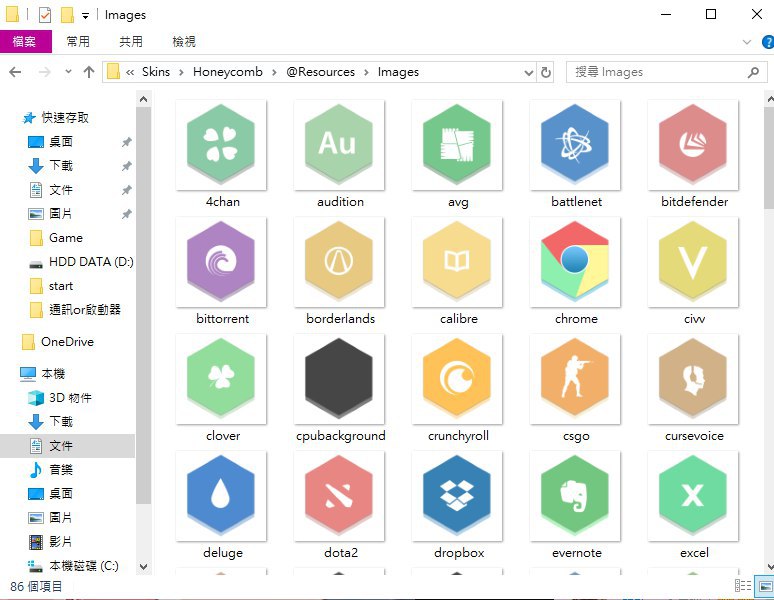Open recent locations dropdown arrow
The image size is (774, 600).
pos(68,72)
